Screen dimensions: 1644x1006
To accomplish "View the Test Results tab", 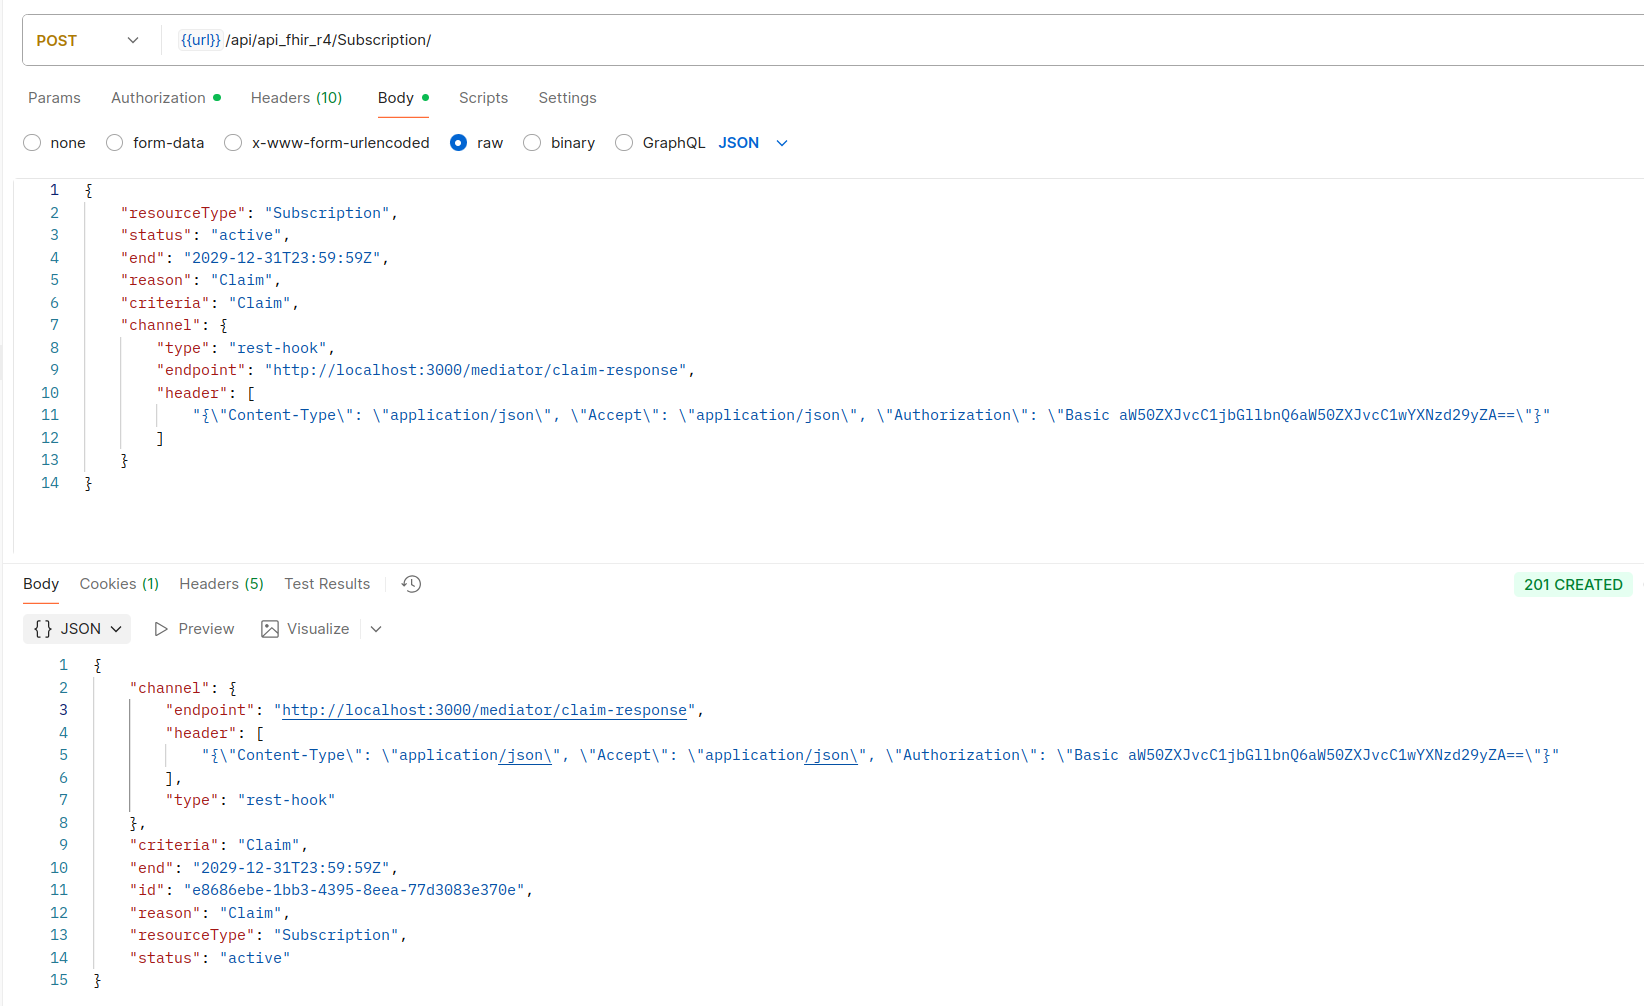I will [x=327, y=584].
